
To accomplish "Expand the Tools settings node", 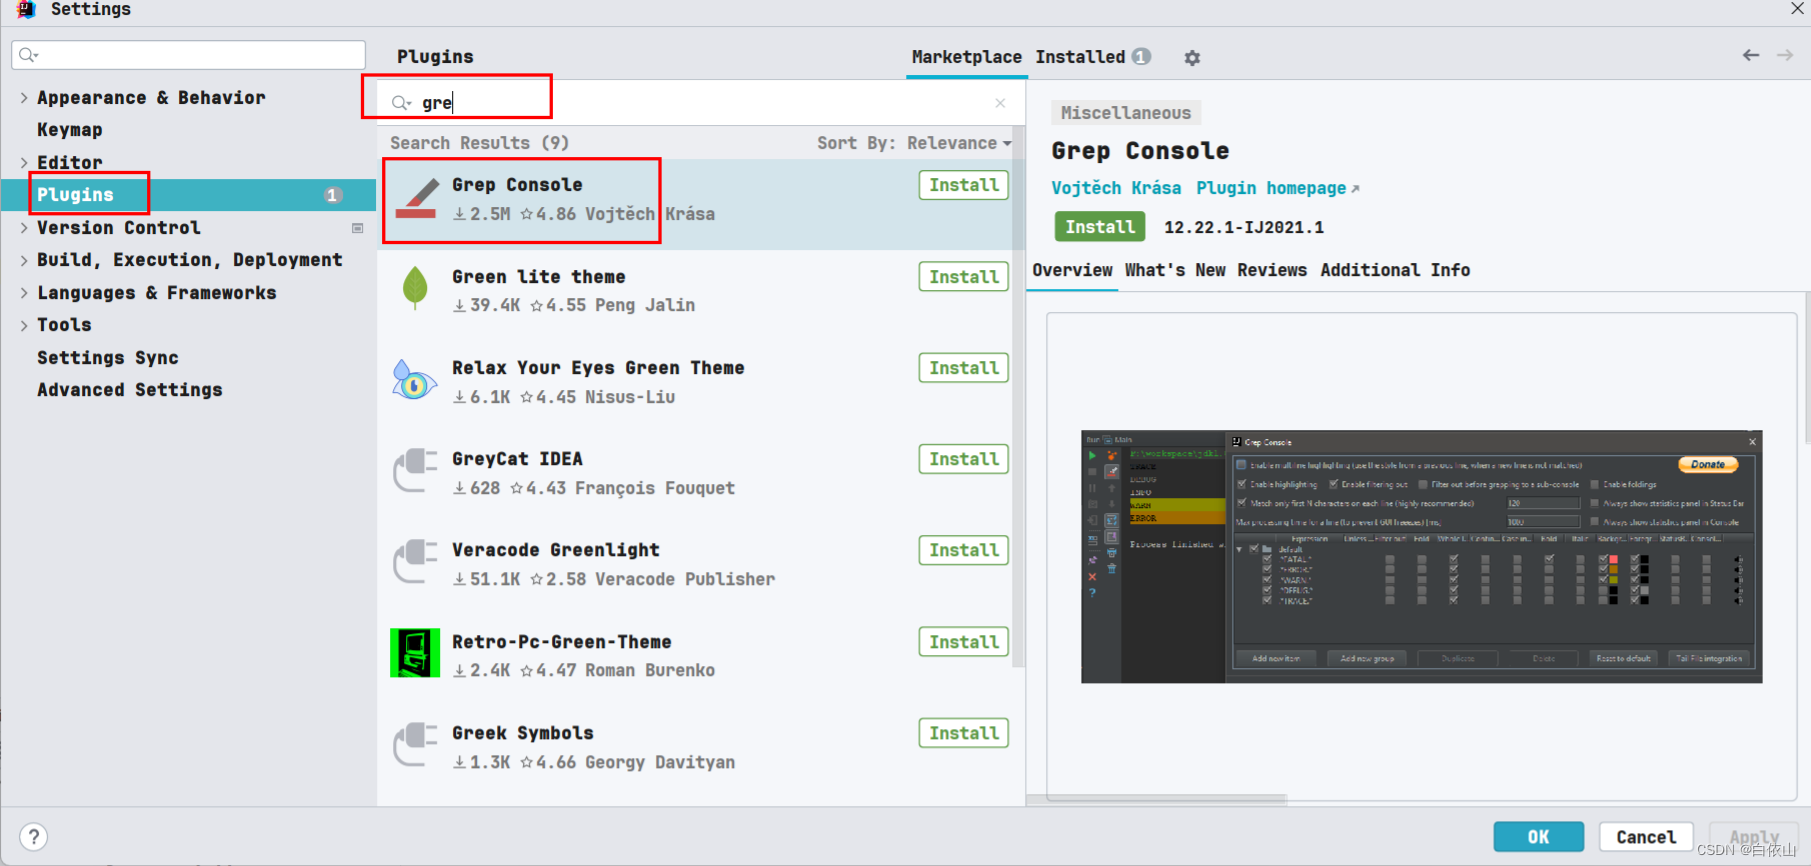I will [x=24, y=325].
